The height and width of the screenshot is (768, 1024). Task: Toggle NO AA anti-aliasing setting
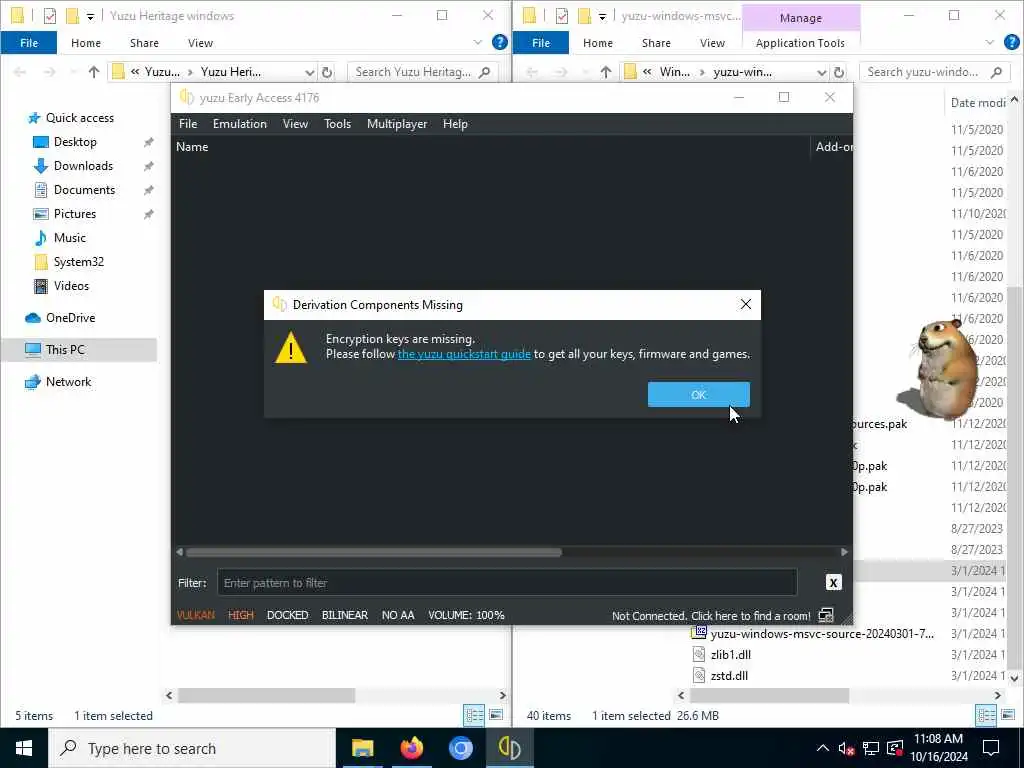coord(398,615)
